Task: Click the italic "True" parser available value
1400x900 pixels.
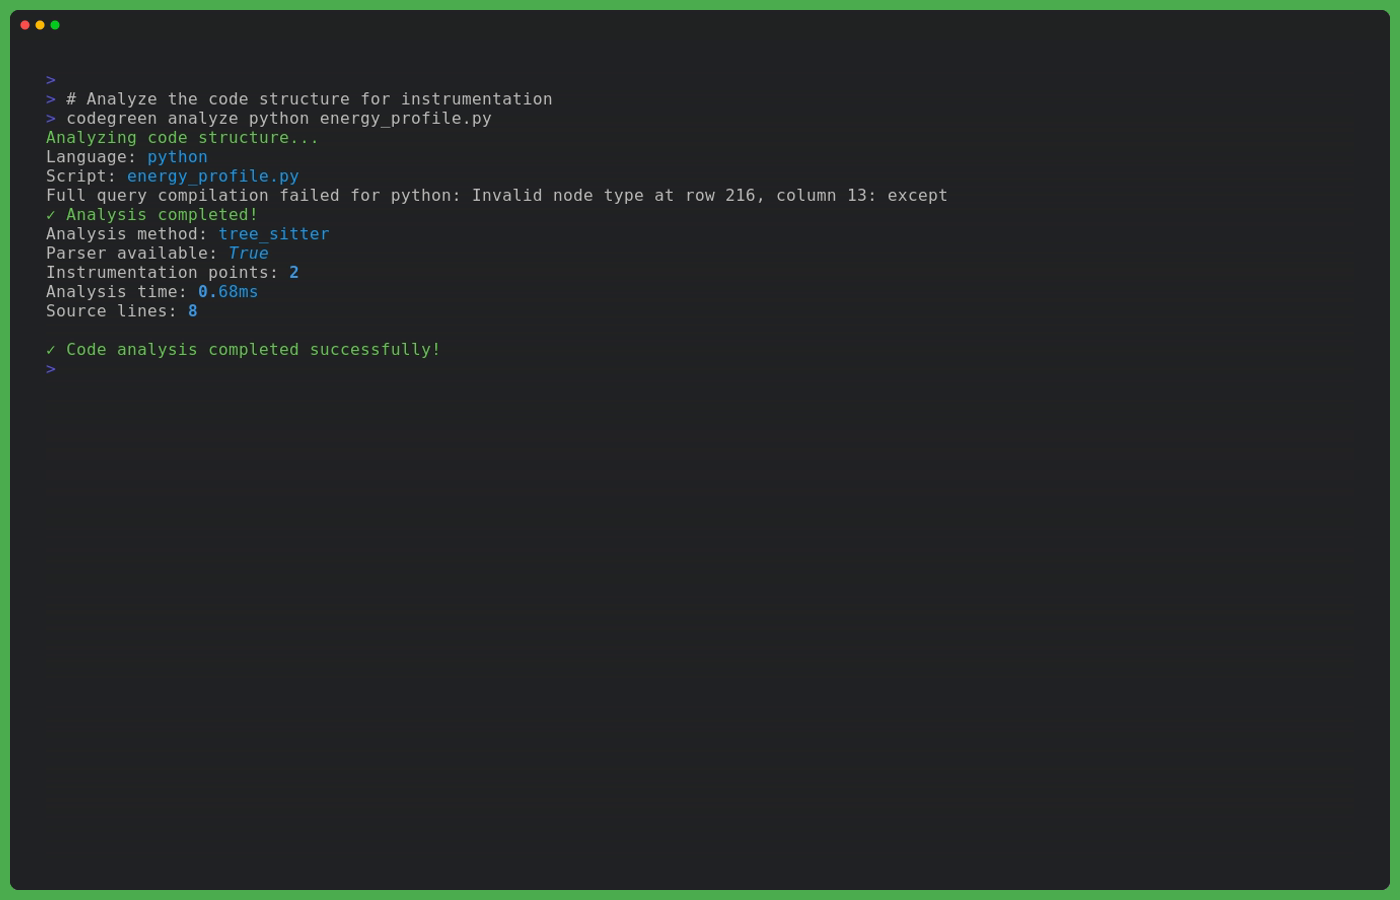Action: [248, 253]
